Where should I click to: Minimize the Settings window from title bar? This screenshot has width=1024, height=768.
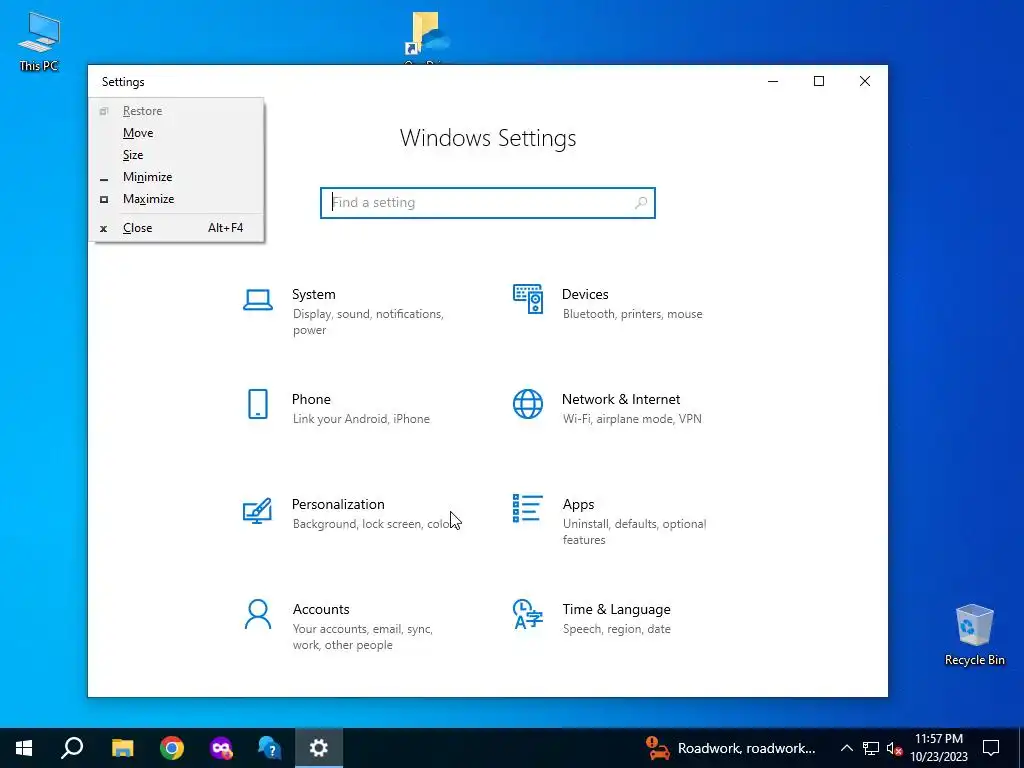point(773,81)
